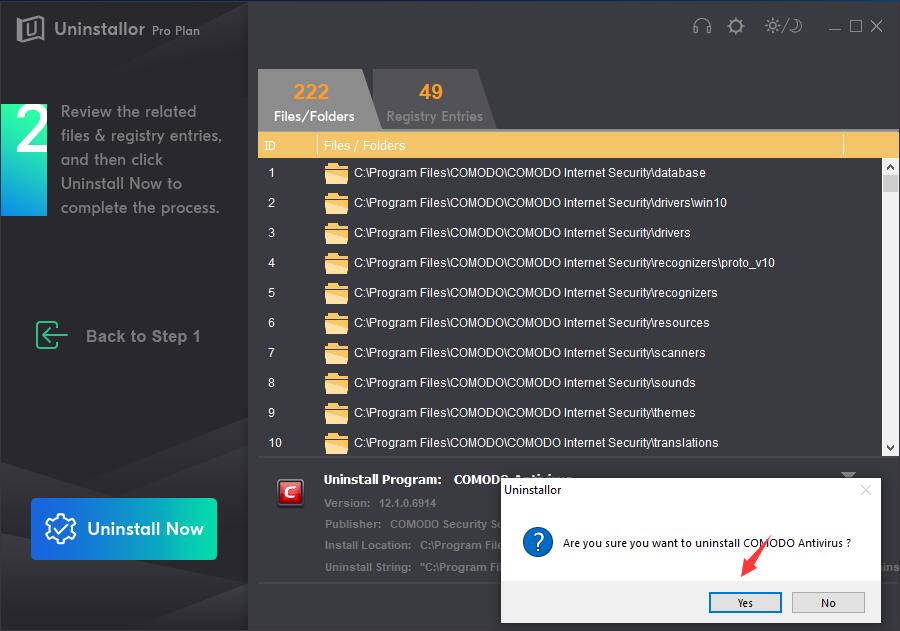
Task: Collapse program details with triangle arrow
Action: 848,475
